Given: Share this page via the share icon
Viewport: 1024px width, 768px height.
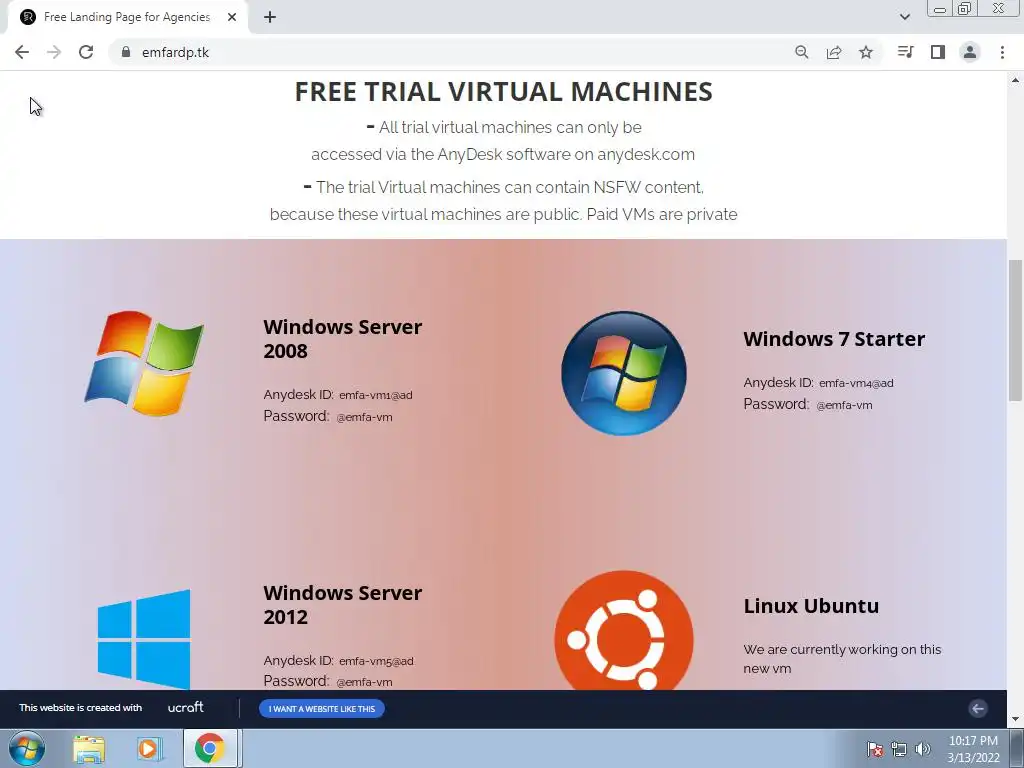Looking at the screenshot, I should click(x=834, y=52).
